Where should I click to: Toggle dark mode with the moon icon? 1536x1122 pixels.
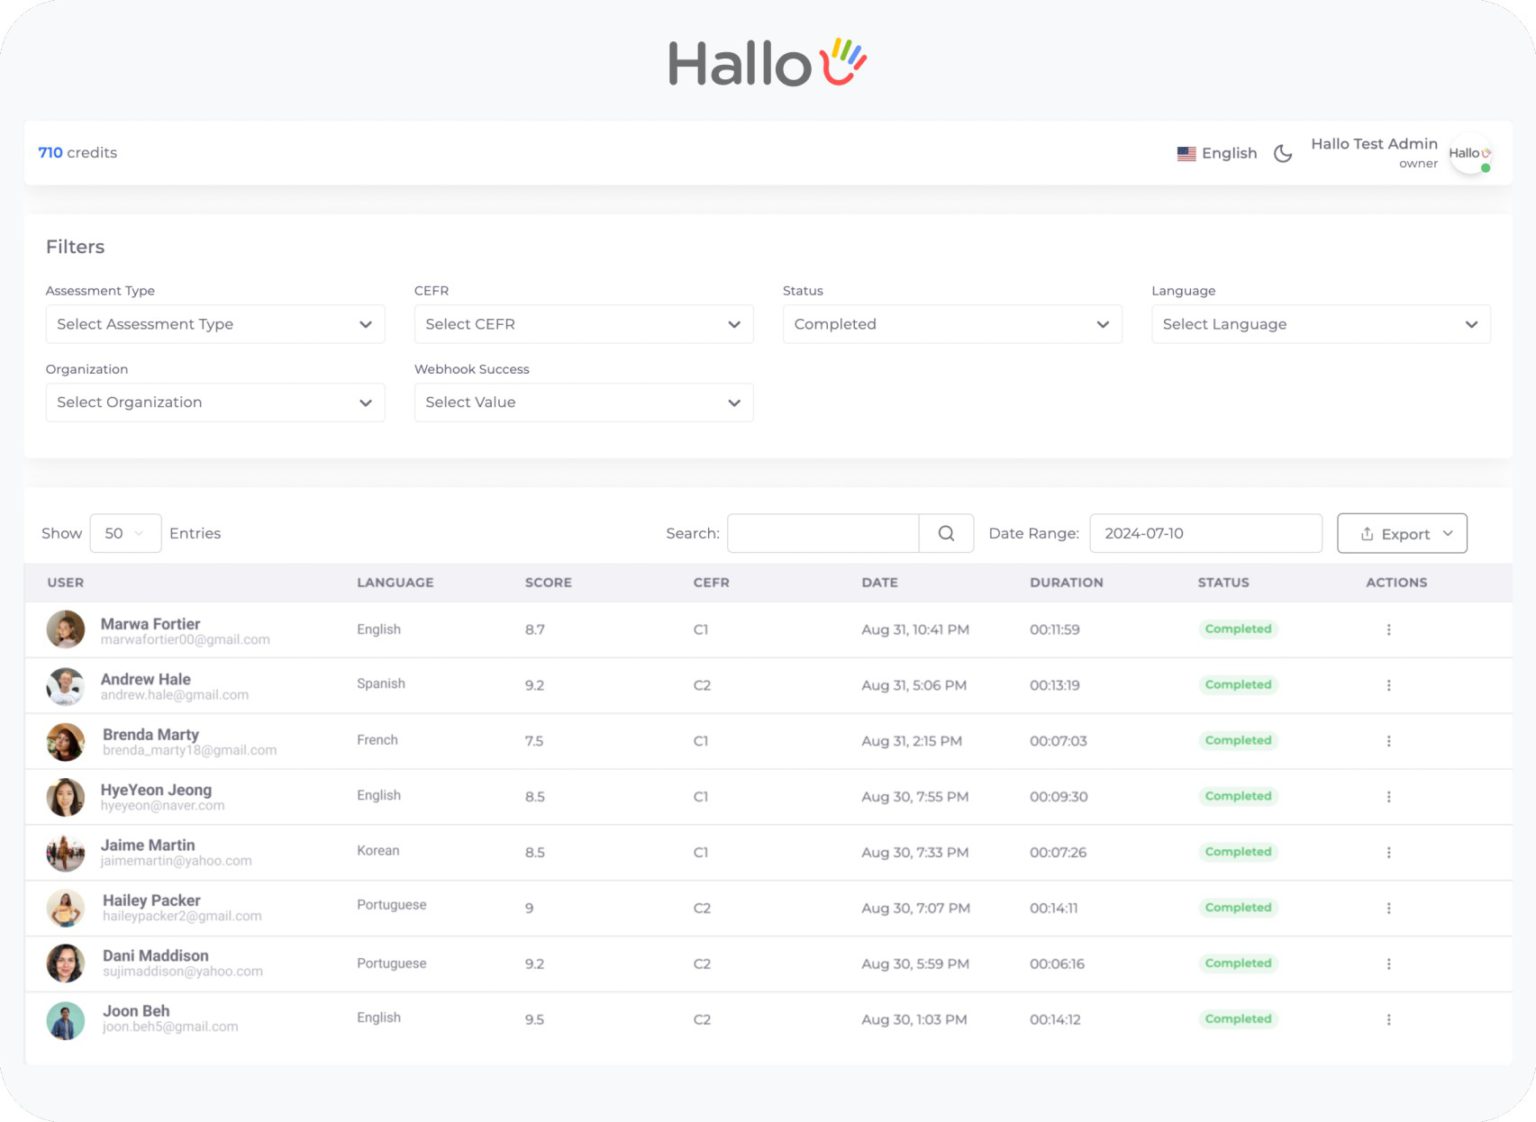1283,153
